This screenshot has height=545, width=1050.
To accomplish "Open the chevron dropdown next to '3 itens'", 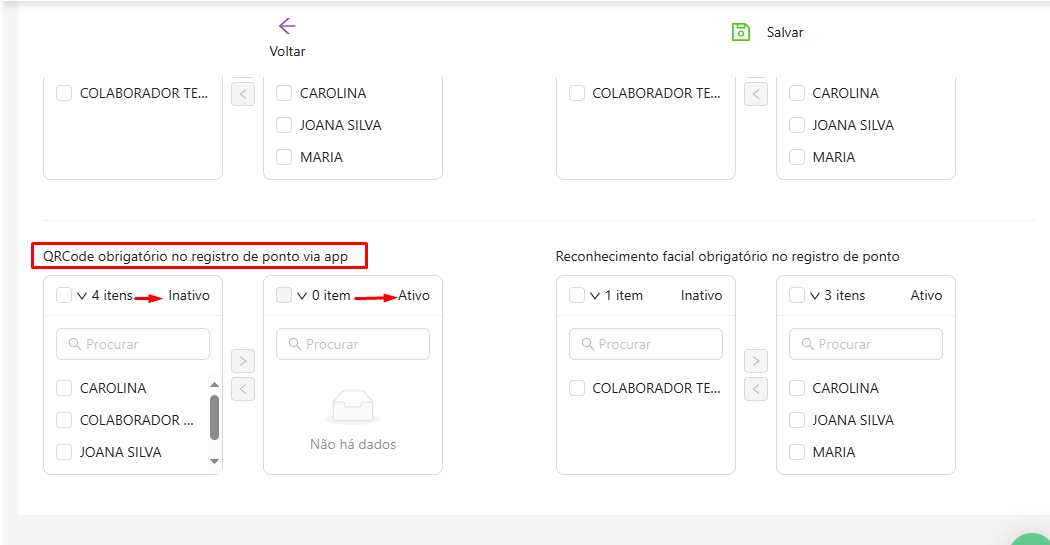I will coord(815,296).
